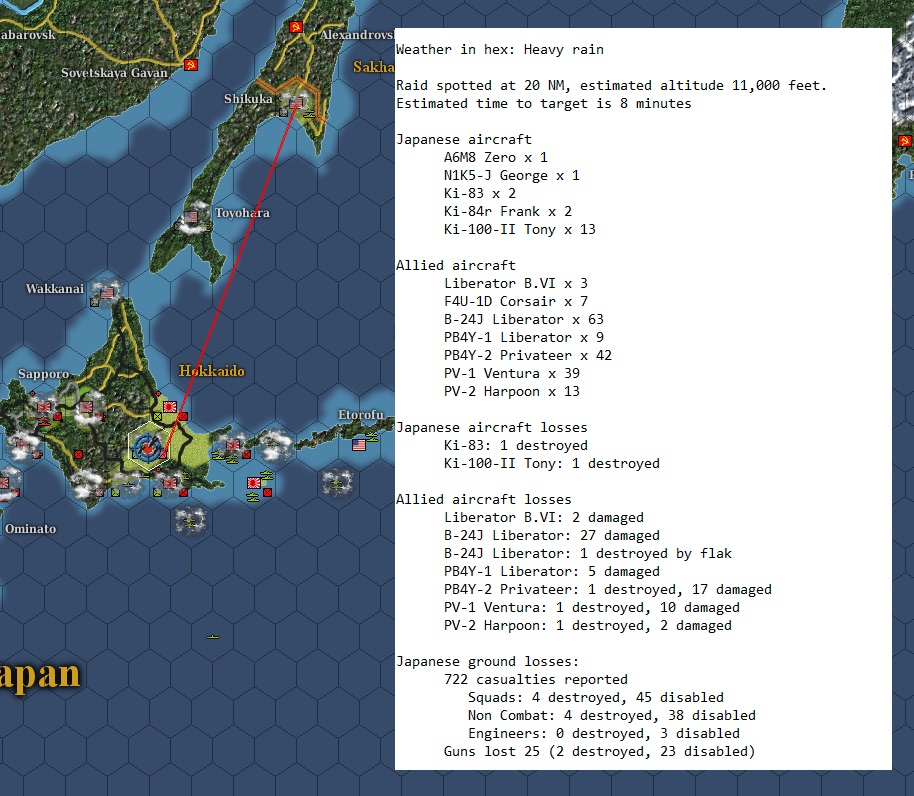Click the 'PV-2 Harpoon: 1 destroyed, 2 damaged' line
This screenshot has height=796, width=914.
588,626
